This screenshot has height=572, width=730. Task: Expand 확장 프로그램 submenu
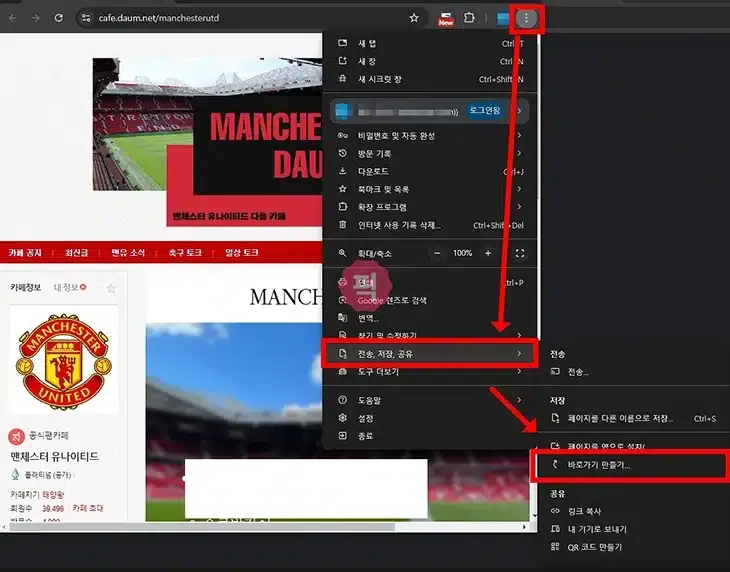click(x=430, y=207)
